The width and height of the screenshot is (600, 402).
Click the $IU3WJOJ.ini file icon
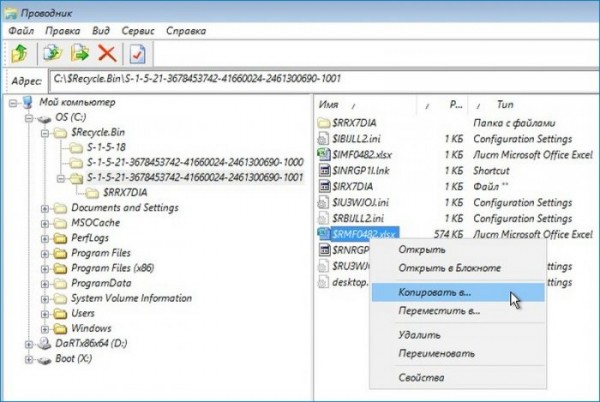[323, 202]
